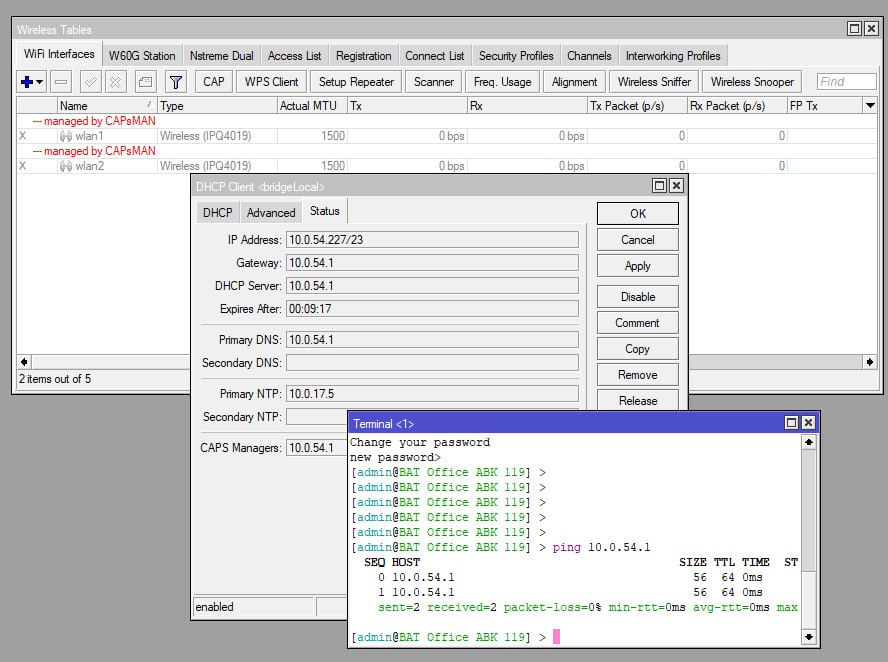The width and height of the screenshot is (888, 662).
Task: Open Interworking Profiles tab
Action: click(673, 56)
